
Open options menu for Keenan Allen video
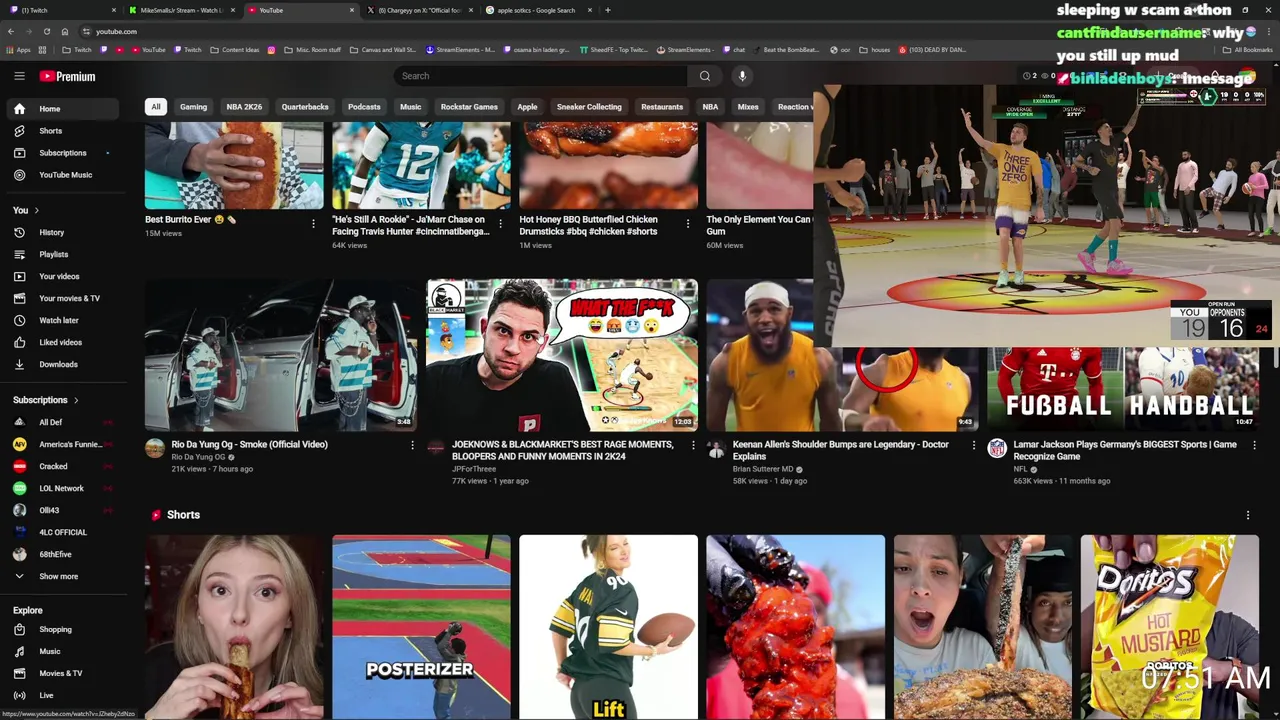(x=974, y=445)
